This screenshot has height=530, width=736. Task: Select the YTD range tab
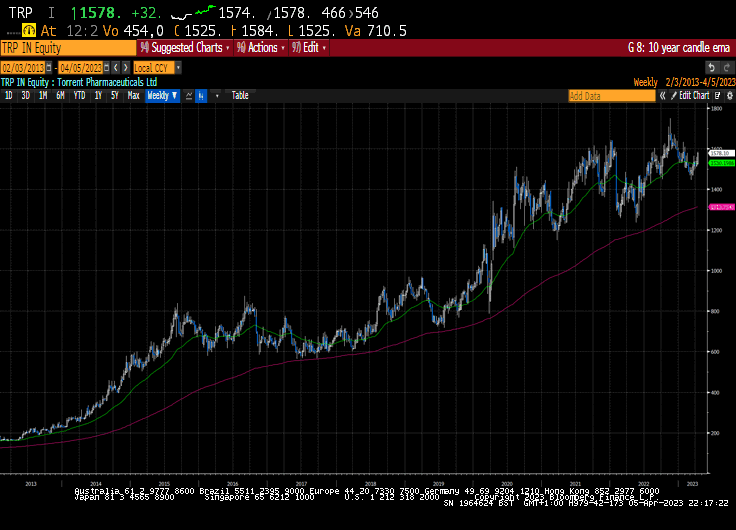[79, 96]
